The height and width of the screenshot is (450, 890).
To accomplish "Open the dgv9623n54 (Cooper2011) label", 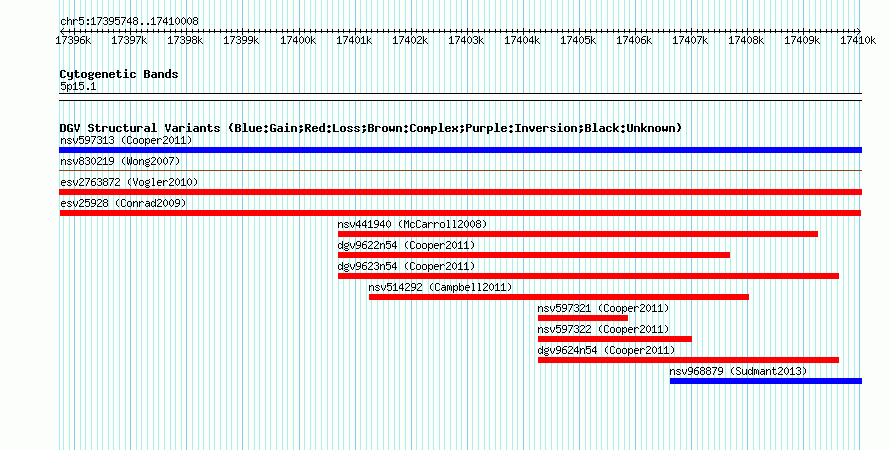I will [406, 266].
